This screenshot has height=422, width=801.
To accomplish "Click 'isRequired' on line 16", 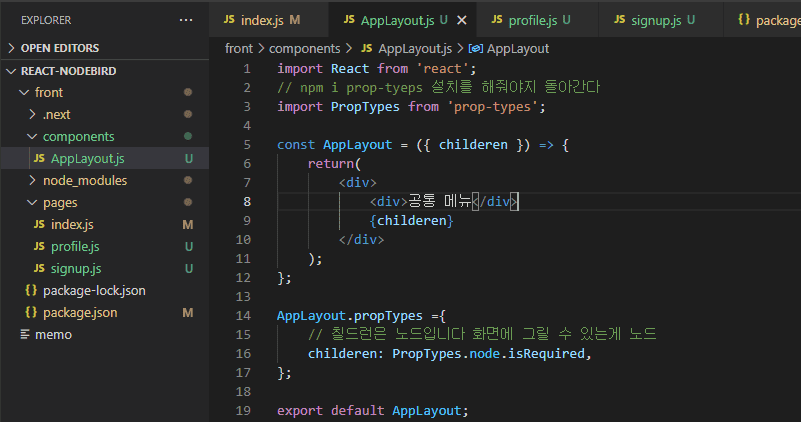I will [546, 354].
